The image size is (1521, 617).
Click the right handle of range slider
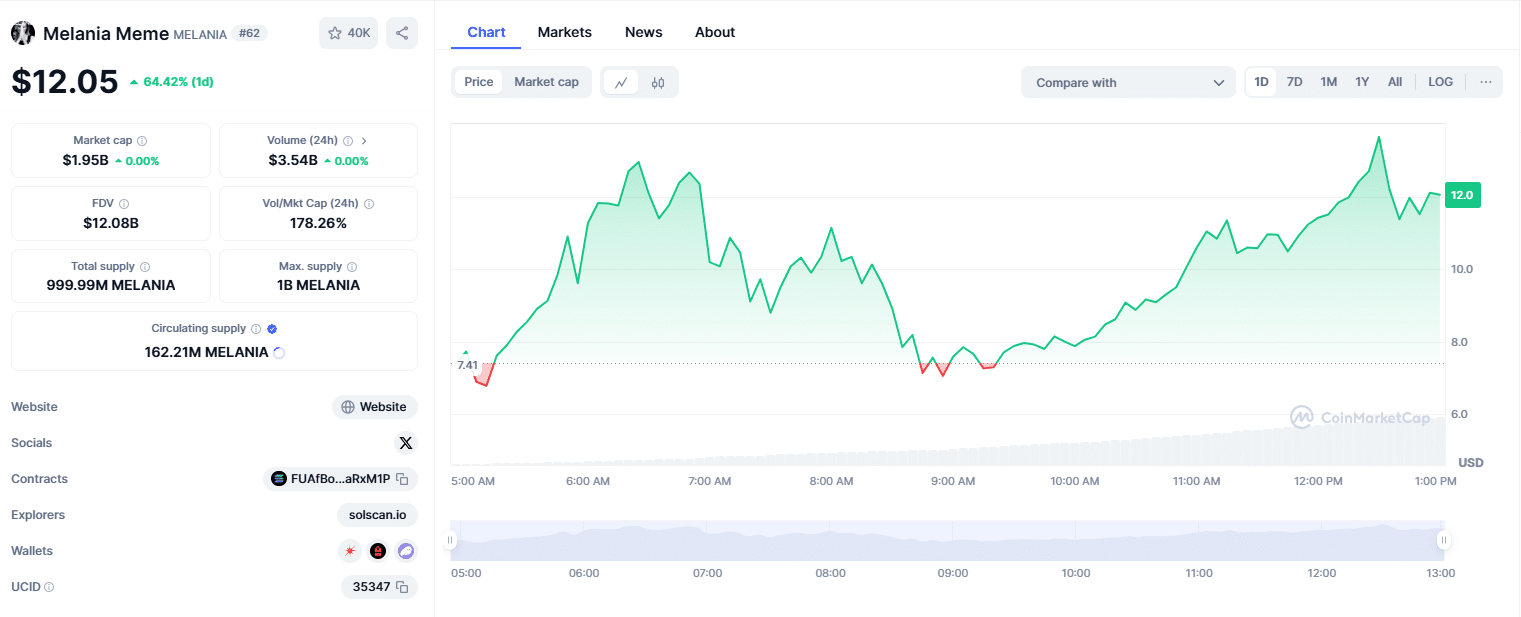tap(1443, 540)
